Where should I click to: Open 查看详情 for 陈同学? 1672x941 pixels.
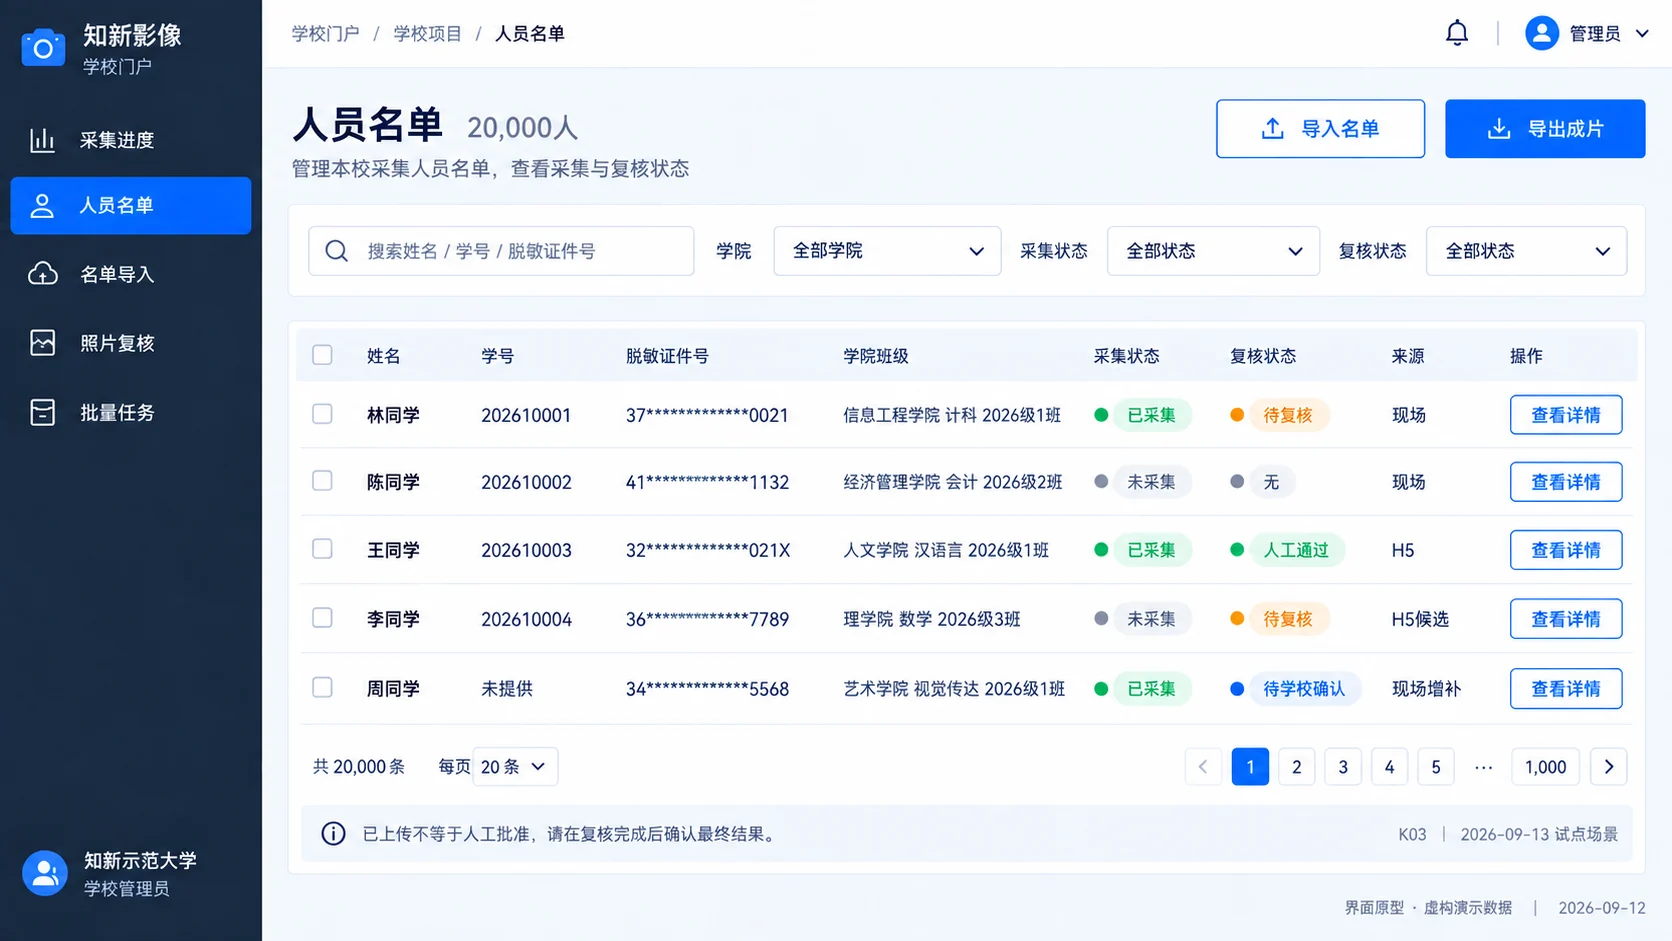(1566, 482)
